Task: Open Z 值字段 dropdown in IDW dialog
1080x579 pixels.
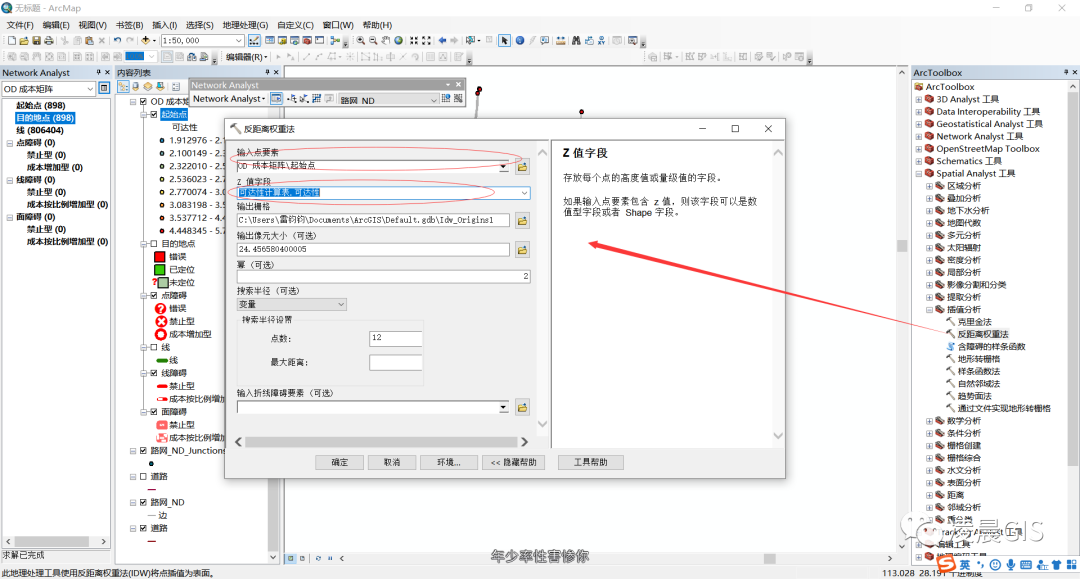Action: 524,193
